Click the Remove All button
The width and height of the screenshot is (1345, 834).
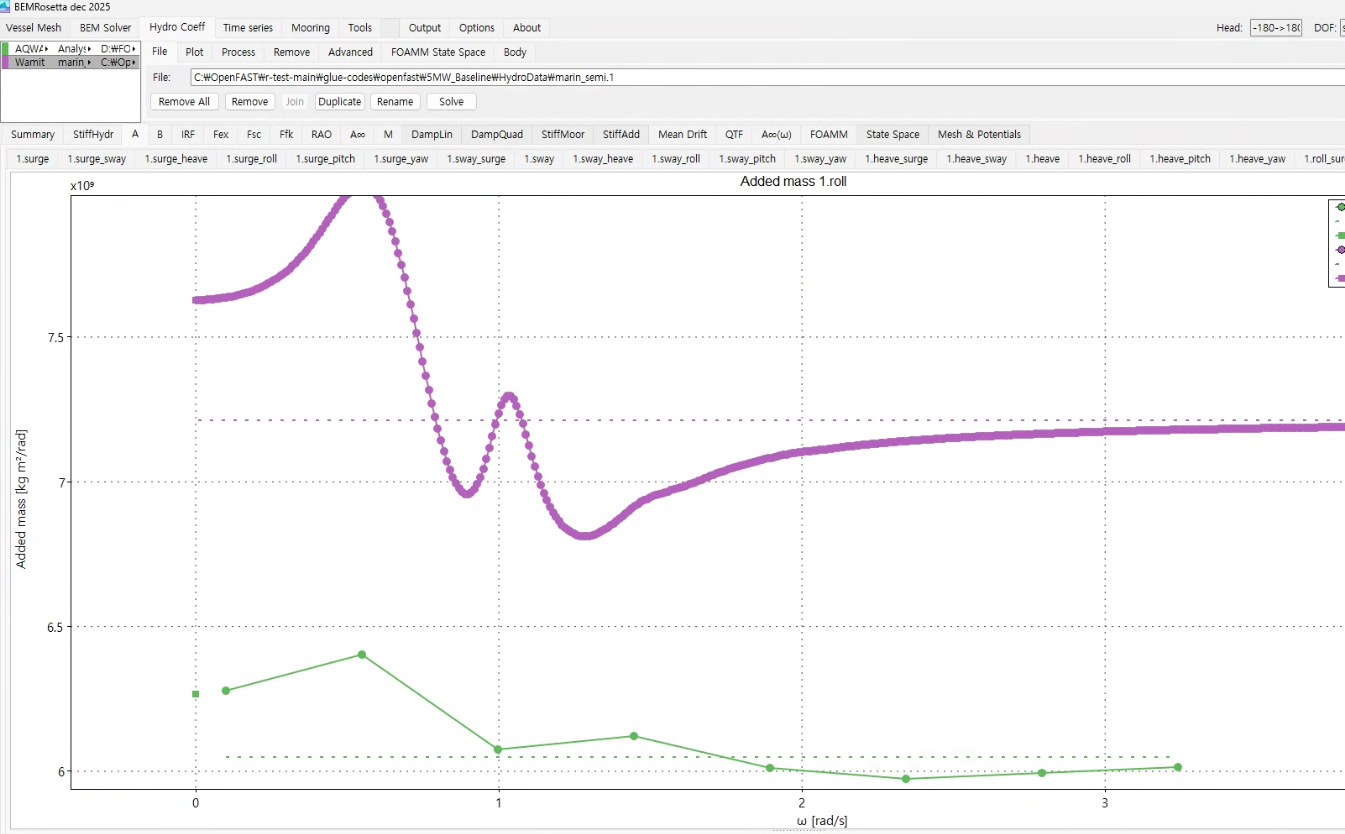point(184,101)
